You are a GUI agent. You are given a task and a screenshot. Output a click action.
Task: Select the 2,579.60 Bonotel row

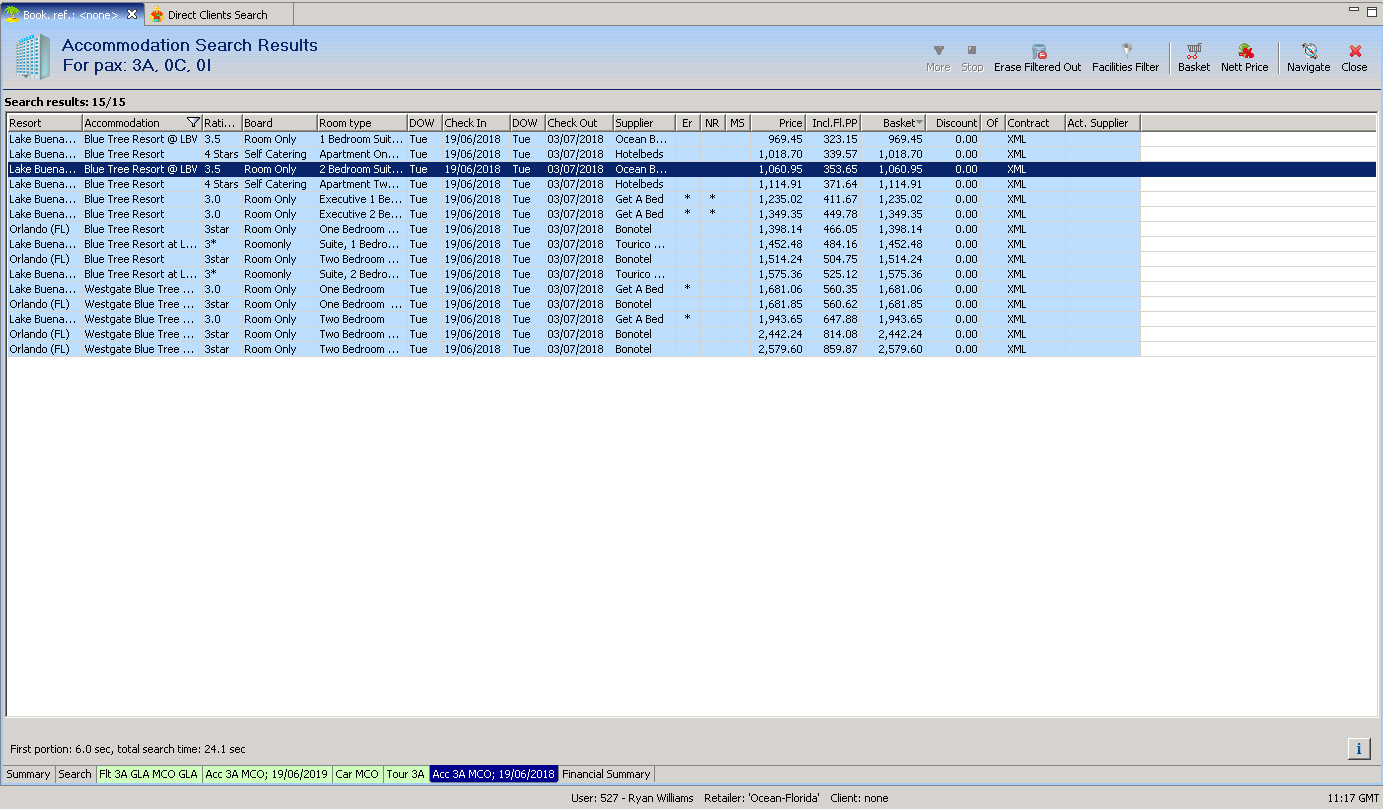click(640, 349)
